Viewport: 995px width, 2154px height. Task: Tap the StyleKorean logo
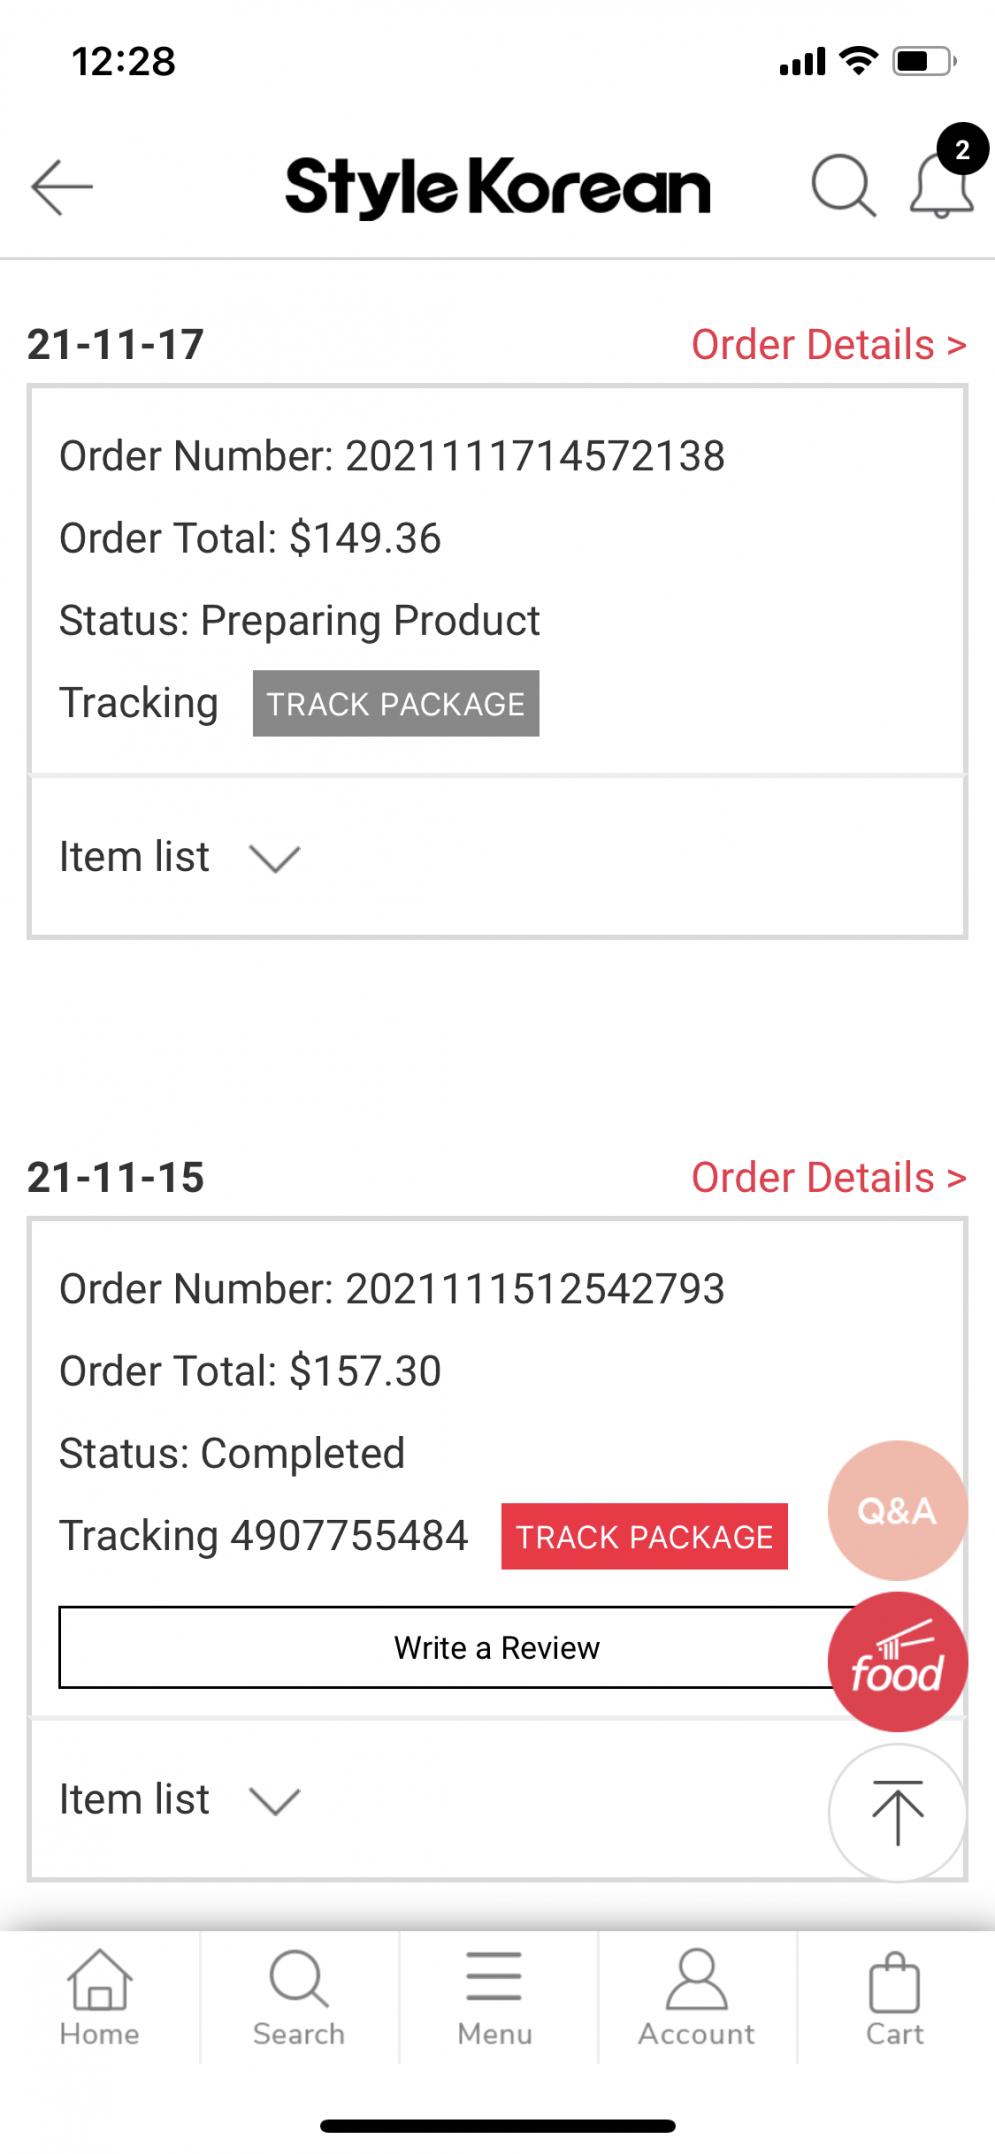(x=498, y=187)
